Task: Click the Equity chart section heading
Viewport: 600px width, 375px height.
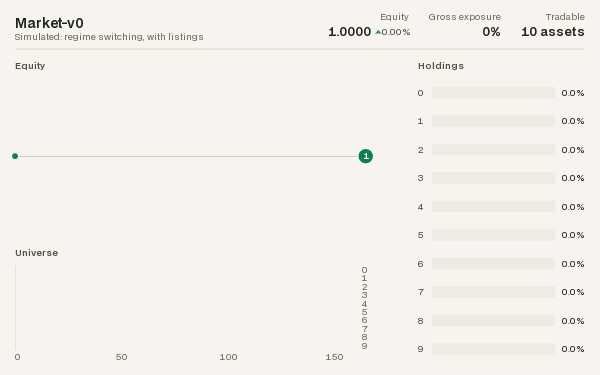Action: coord(30,66)
